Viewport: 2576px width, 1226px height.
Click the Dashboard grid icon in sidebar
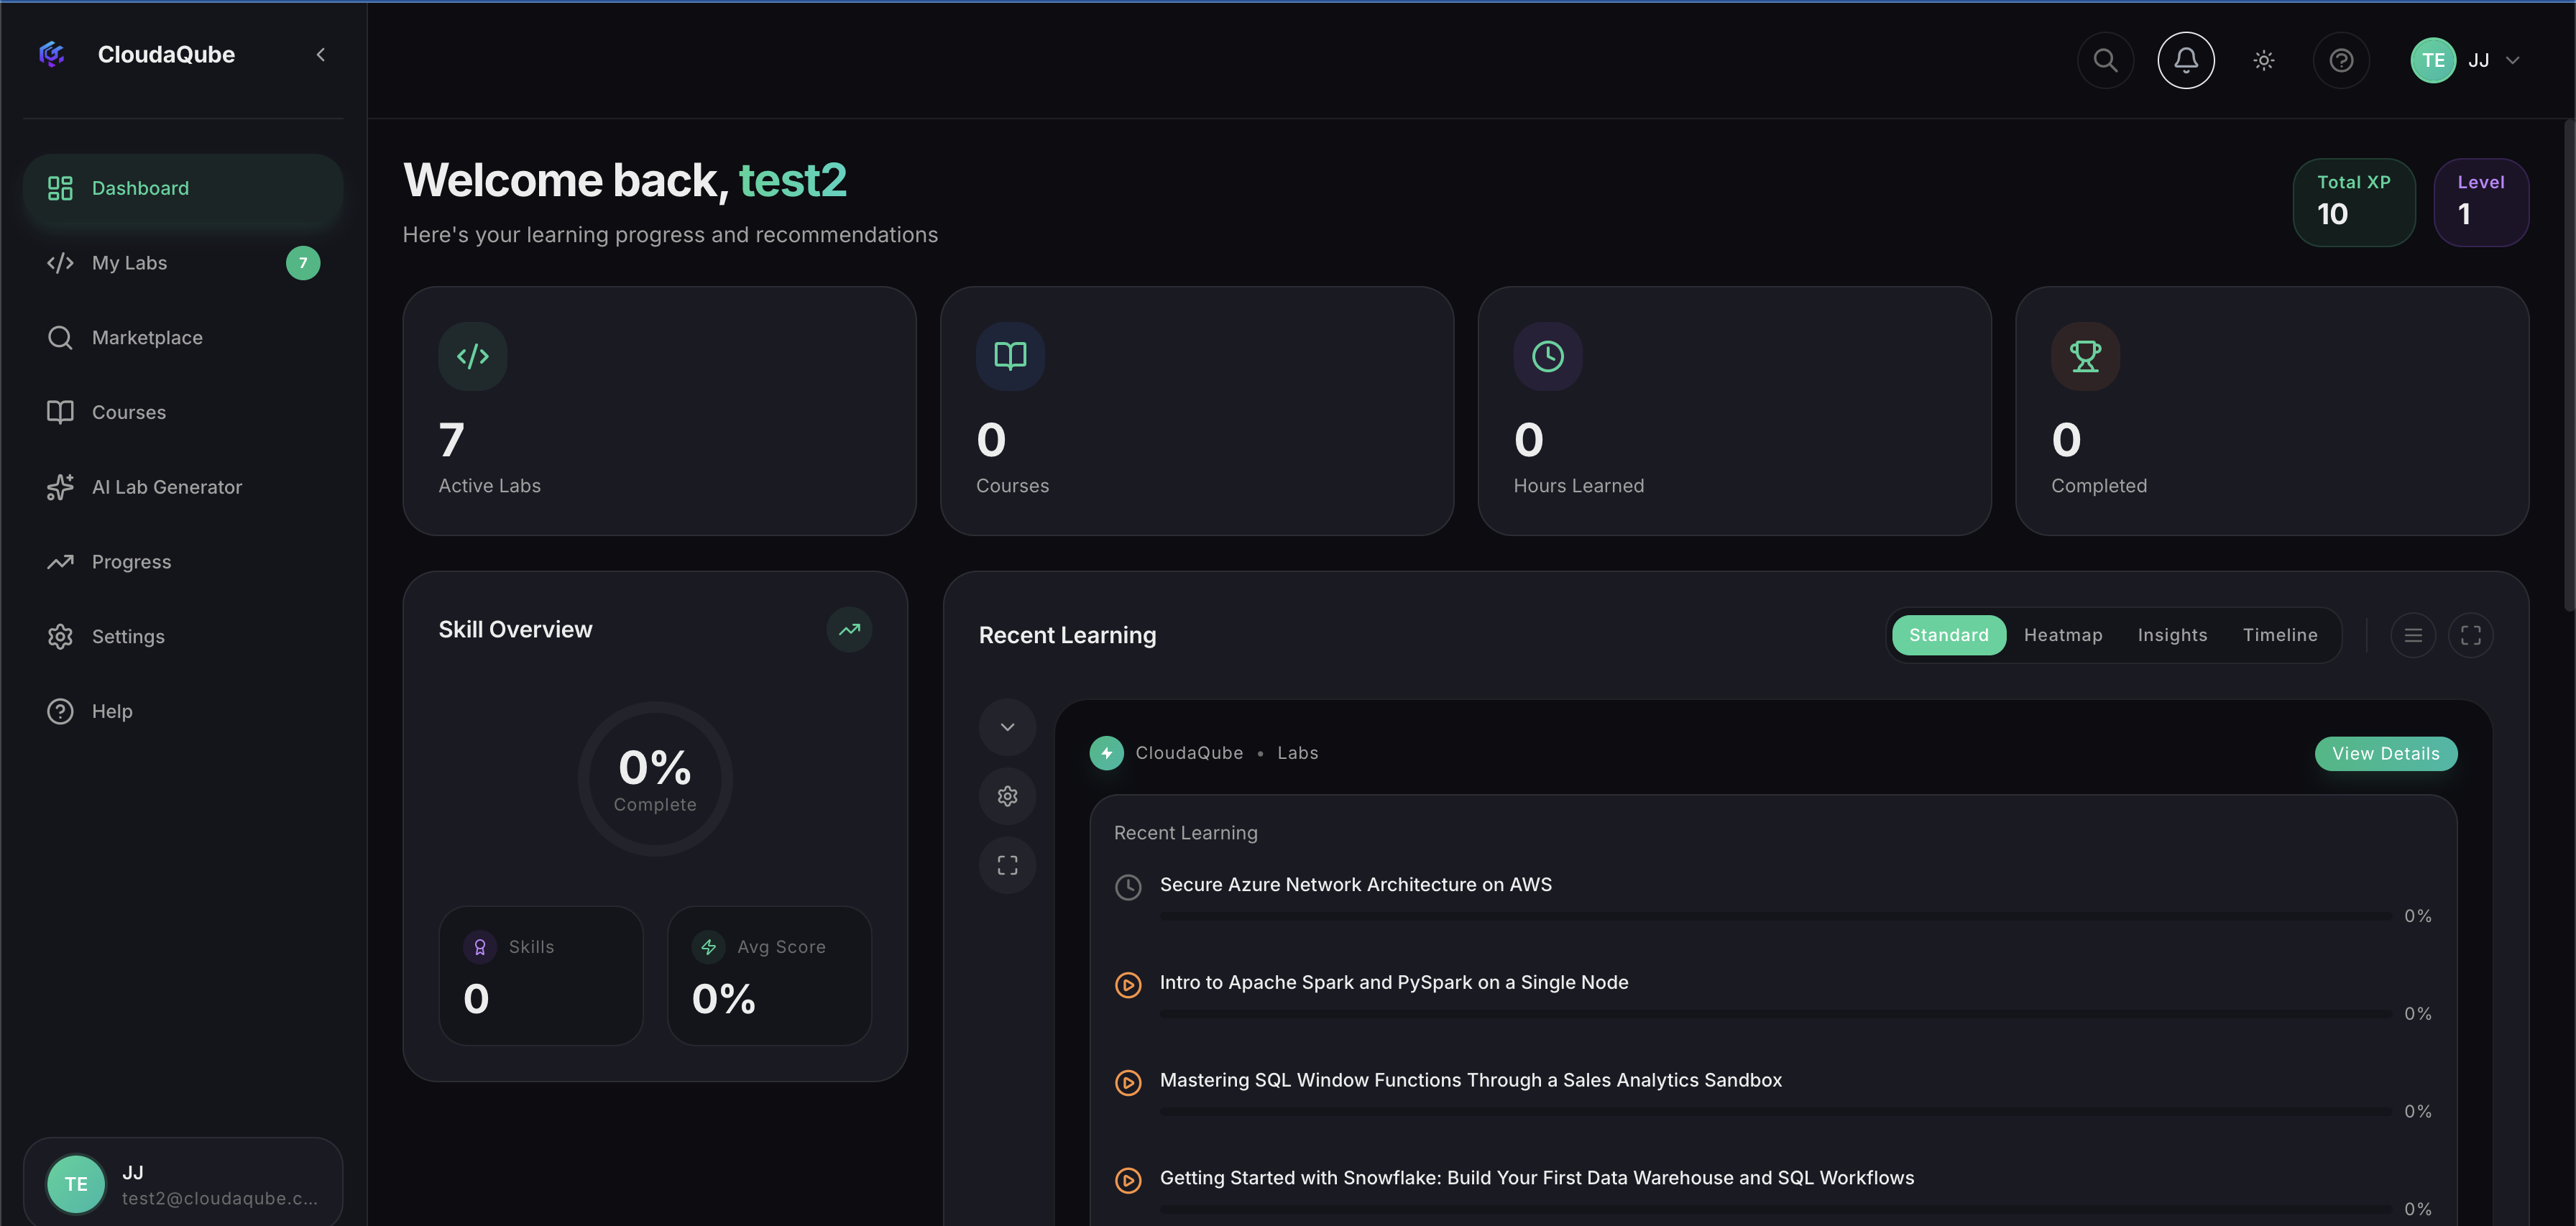(60, 188)
